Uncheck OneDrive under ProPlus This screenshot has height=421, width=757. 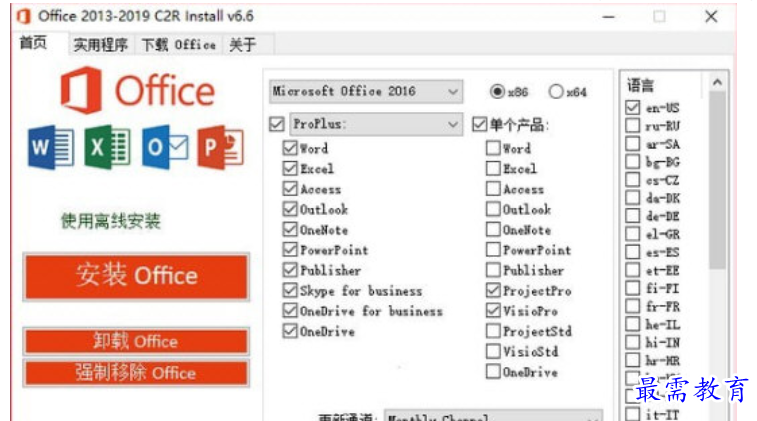(290, 331)
